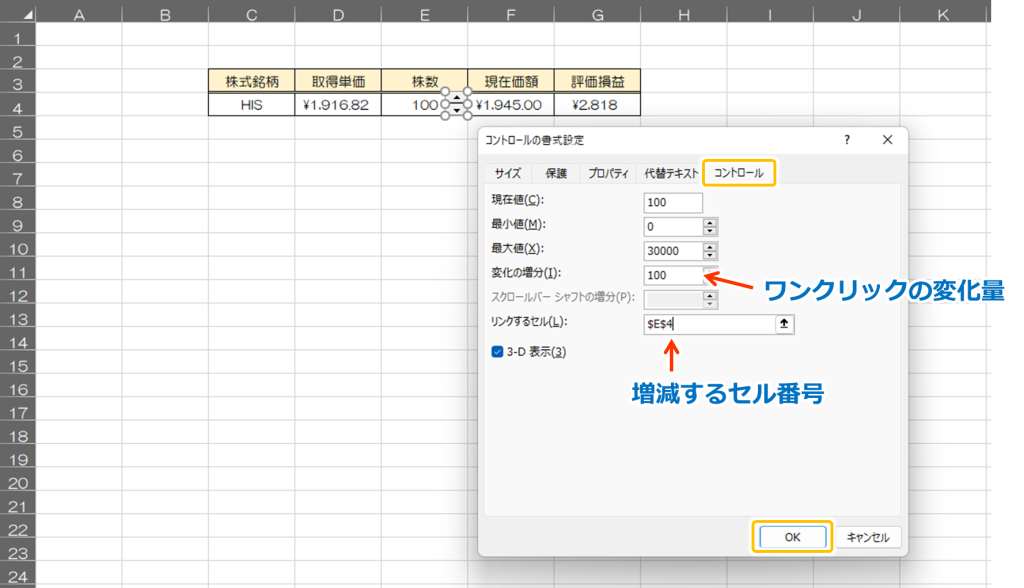Close the コントロールの書式設定 dialog with X
Image resolution: width=1024 pixels, height=588 pixels.
point(887,141)
